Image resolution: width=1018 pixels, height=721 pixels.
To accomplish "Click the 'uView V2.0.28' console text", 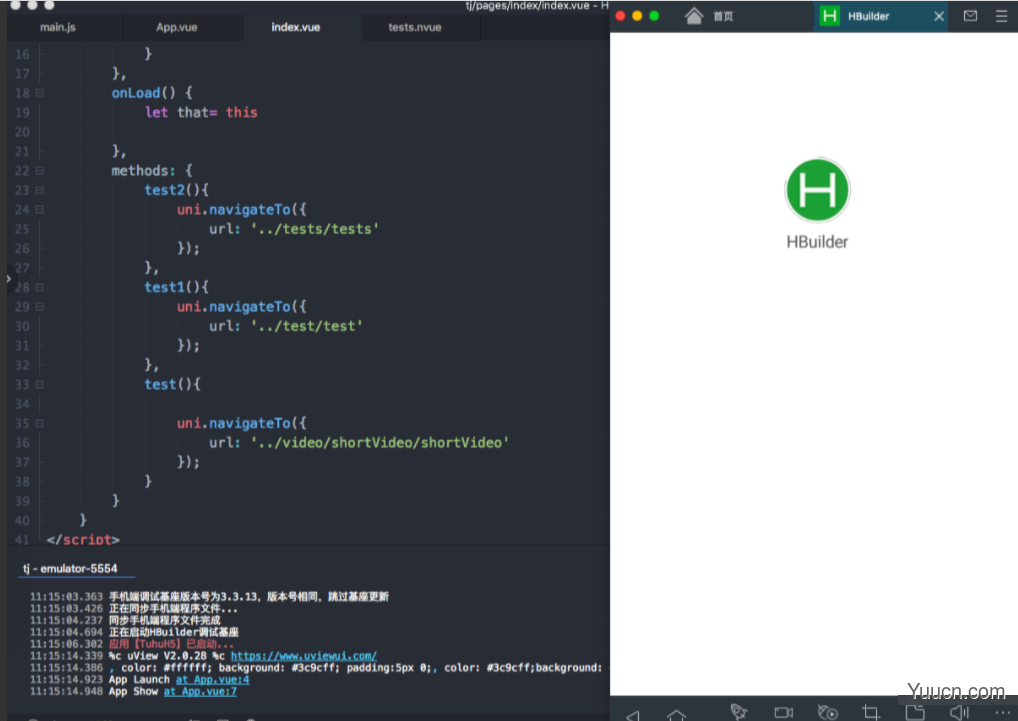I will pos(166,656).
